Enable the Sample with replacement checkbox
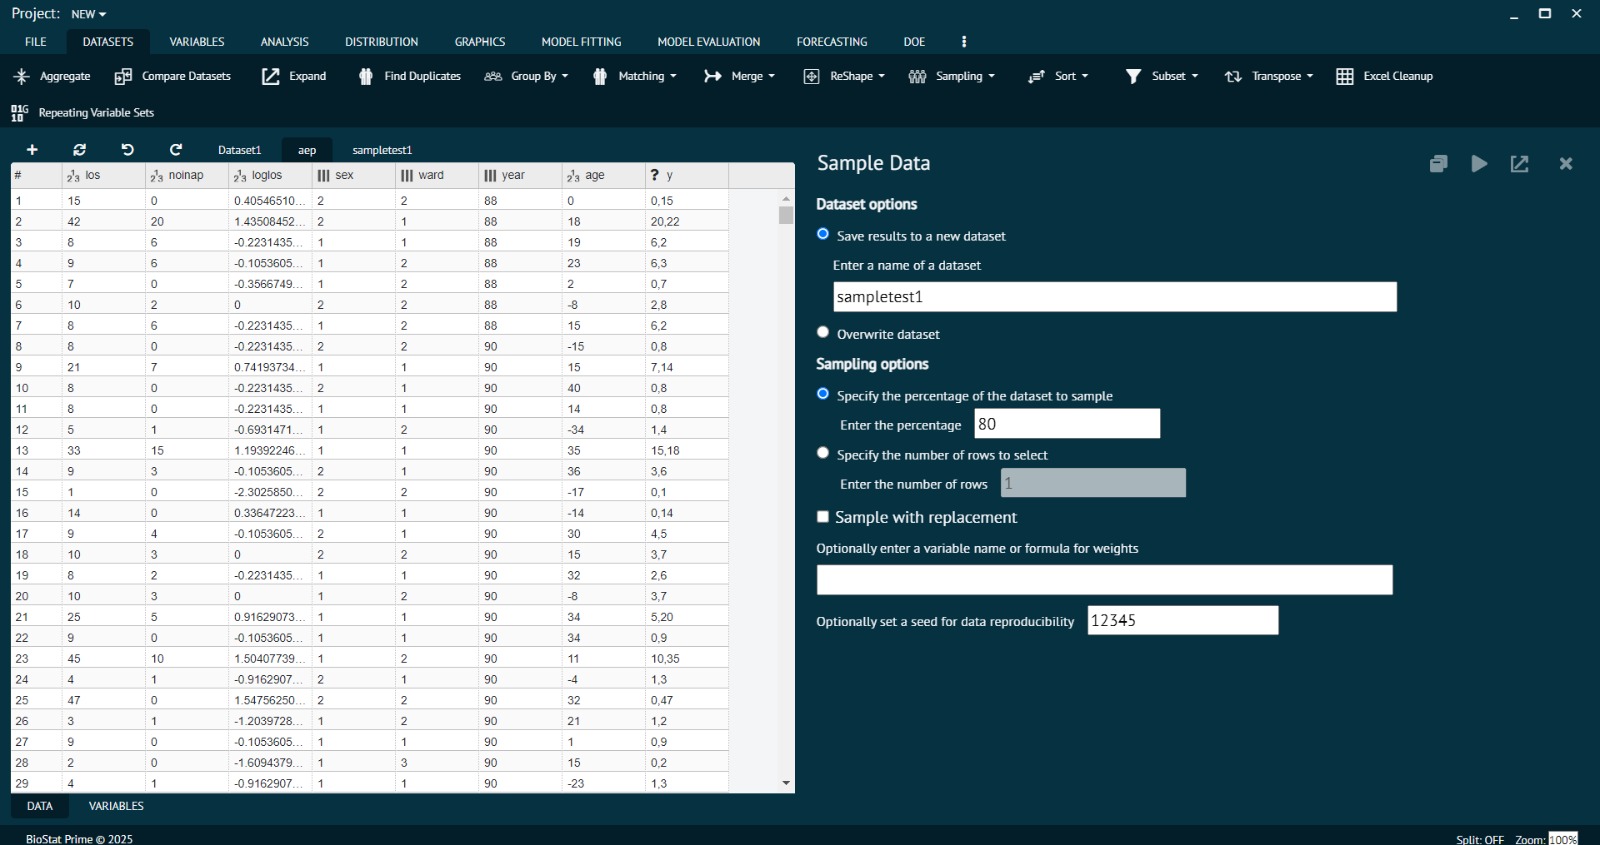Viewport: 1600px width, 845px height. 823,517
